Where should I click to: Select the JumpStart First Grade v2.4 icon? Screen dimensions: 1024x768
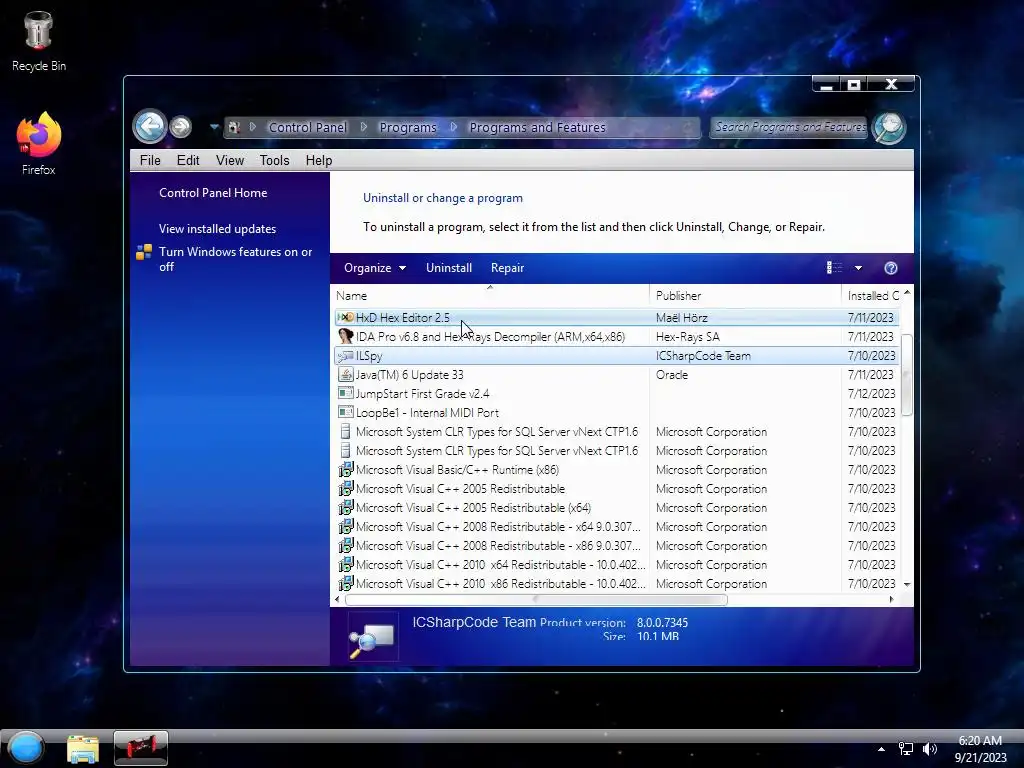[345, 394]
